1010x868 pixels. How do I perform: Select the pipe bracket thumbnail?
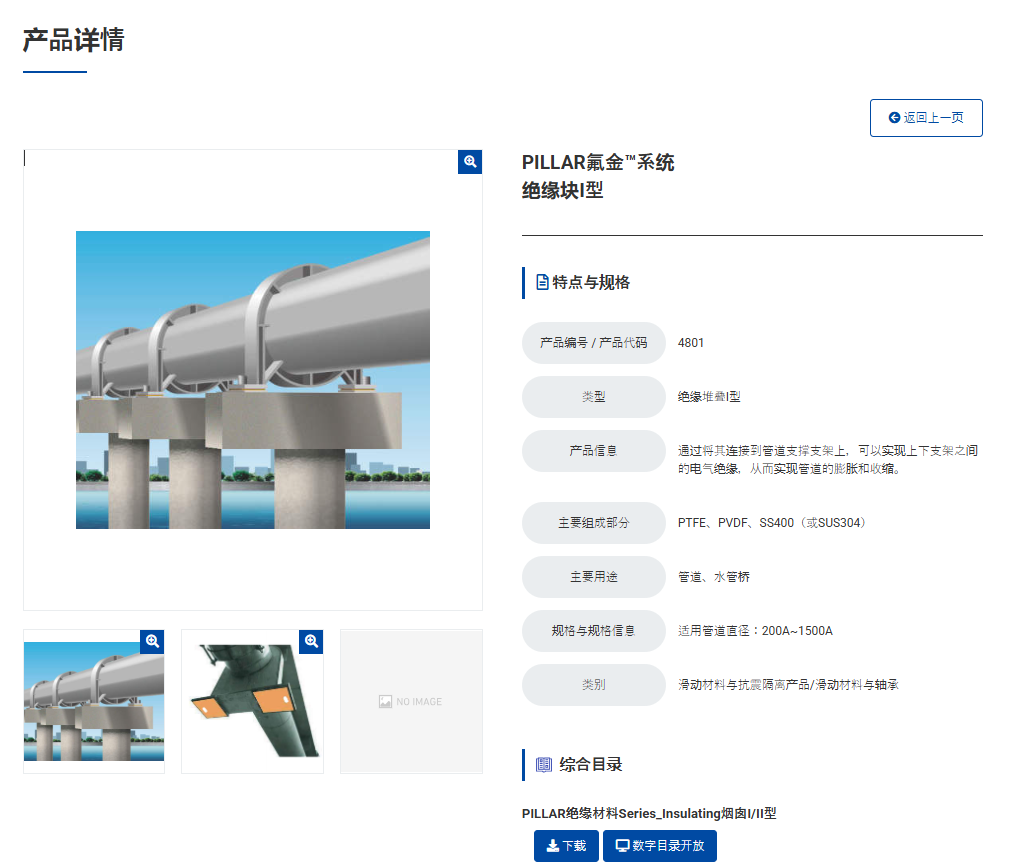pyautogui.click(x=252, y=701)
